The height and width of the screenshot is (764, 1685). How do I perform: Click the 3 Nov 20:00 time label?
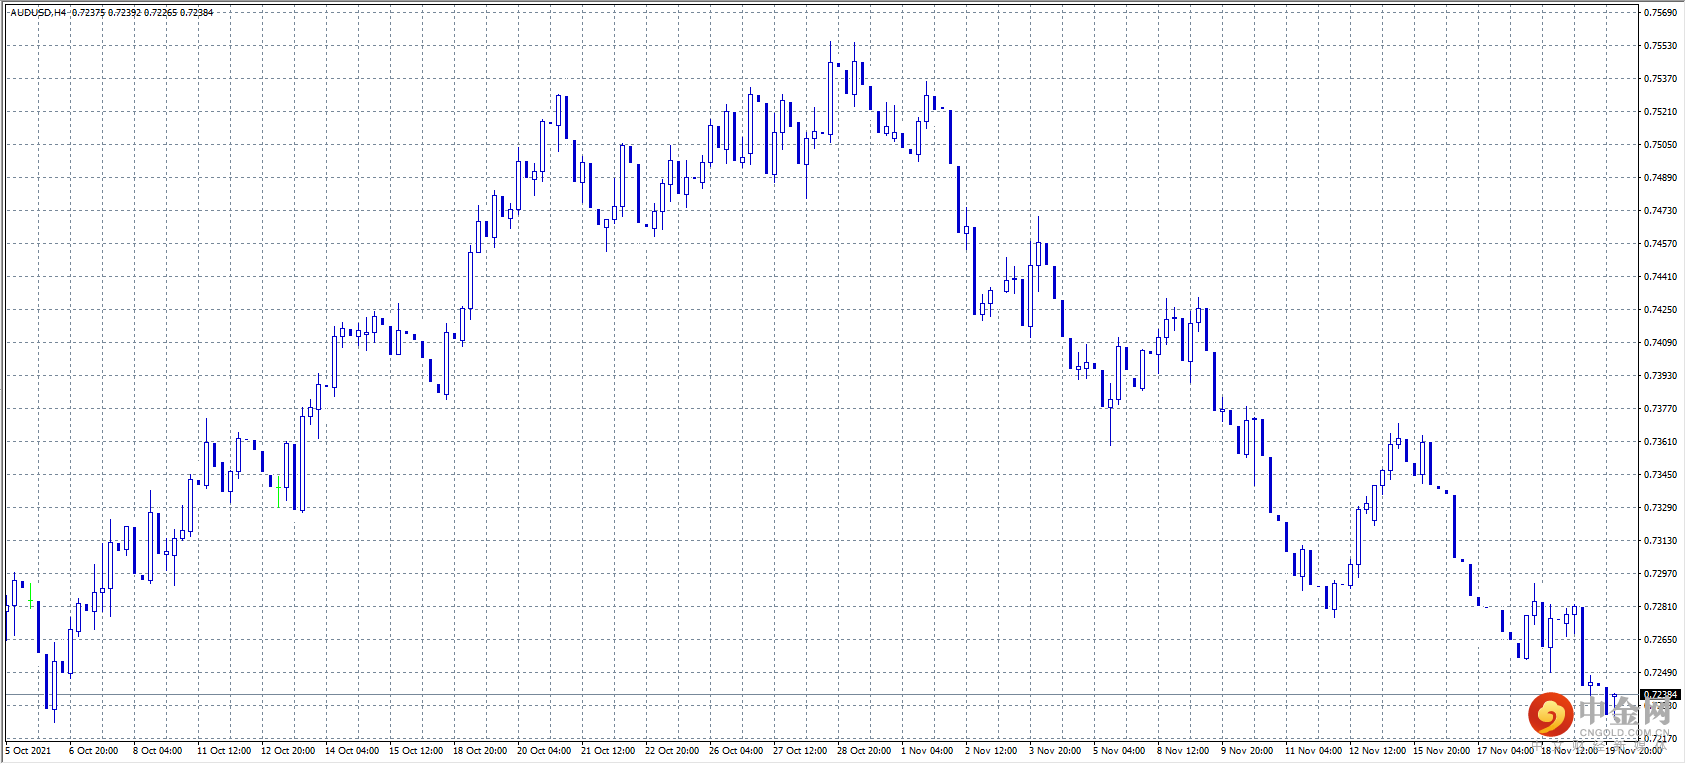1055,751
